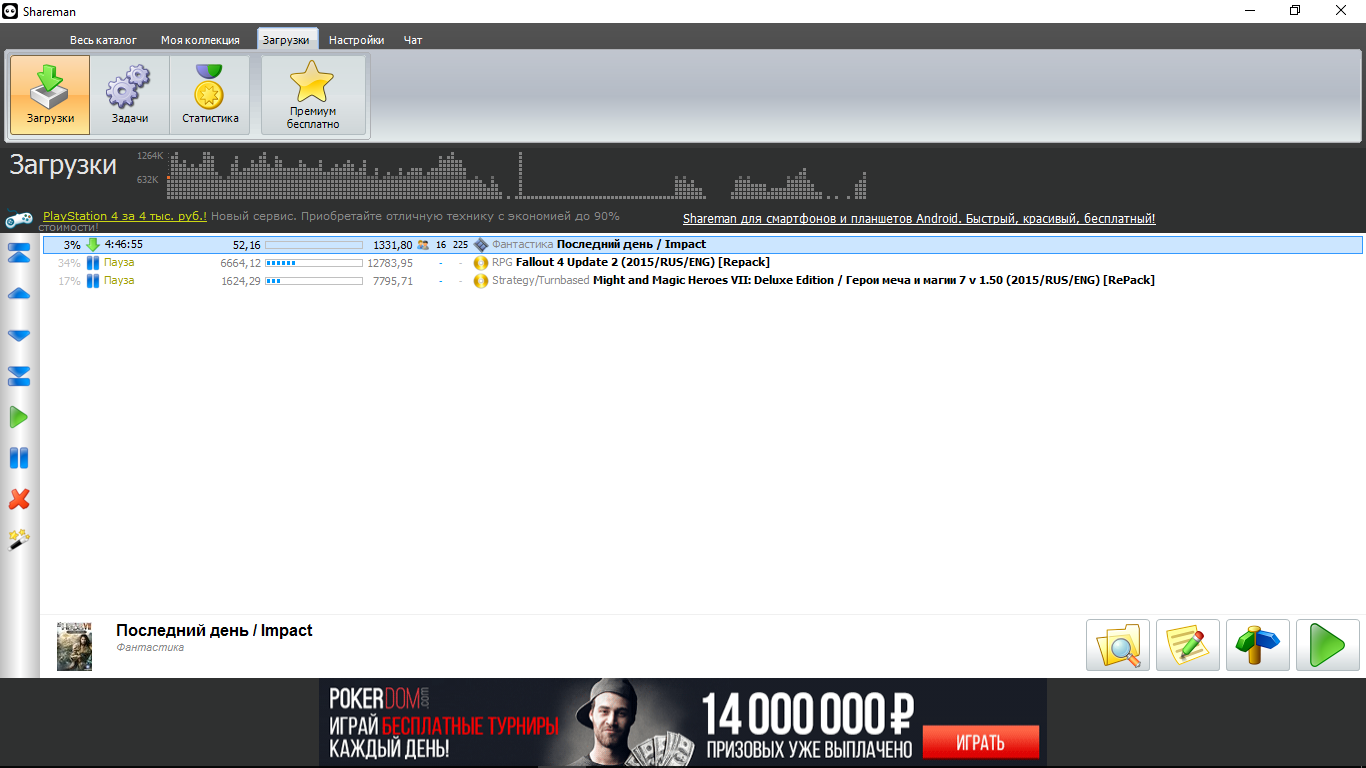Click the Премиум бесплатно star button
The image size is (1366, 768).
pyautogui.click(x=314, y=95)
